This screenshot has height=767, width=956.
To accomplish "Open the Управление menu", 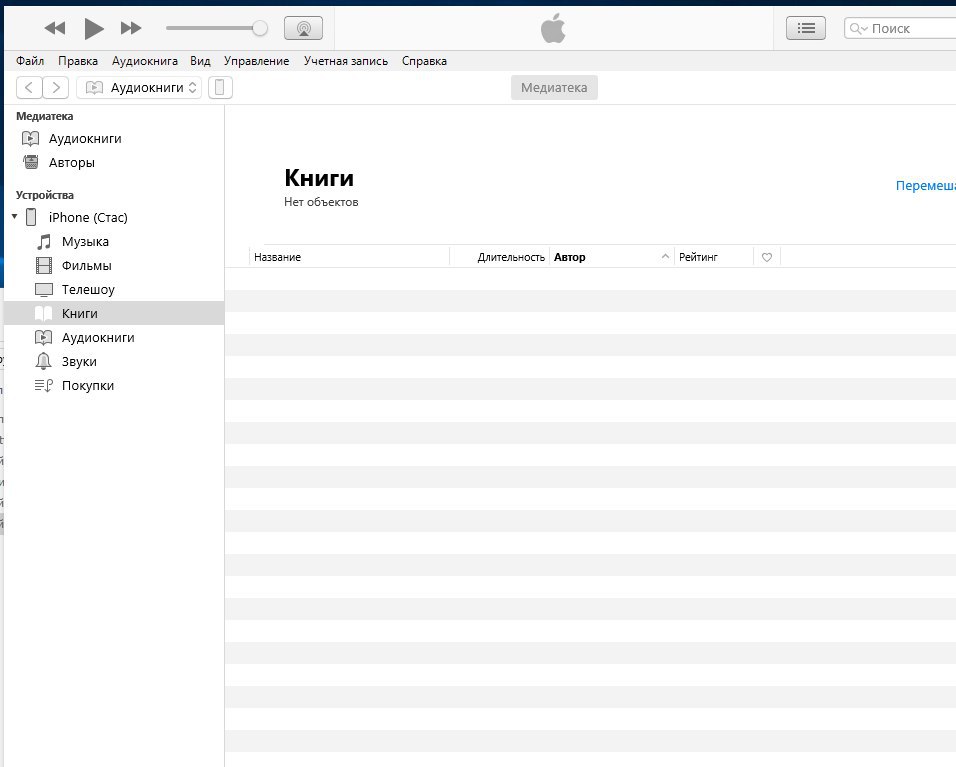I will coord(256,61).
